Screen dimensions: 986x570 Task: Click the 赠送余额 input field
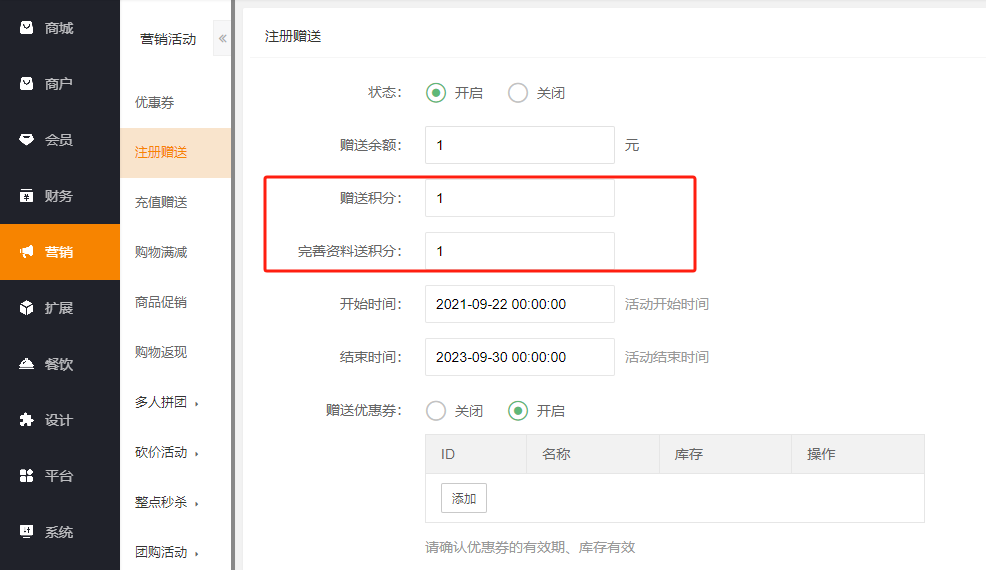tap(519, 145)
